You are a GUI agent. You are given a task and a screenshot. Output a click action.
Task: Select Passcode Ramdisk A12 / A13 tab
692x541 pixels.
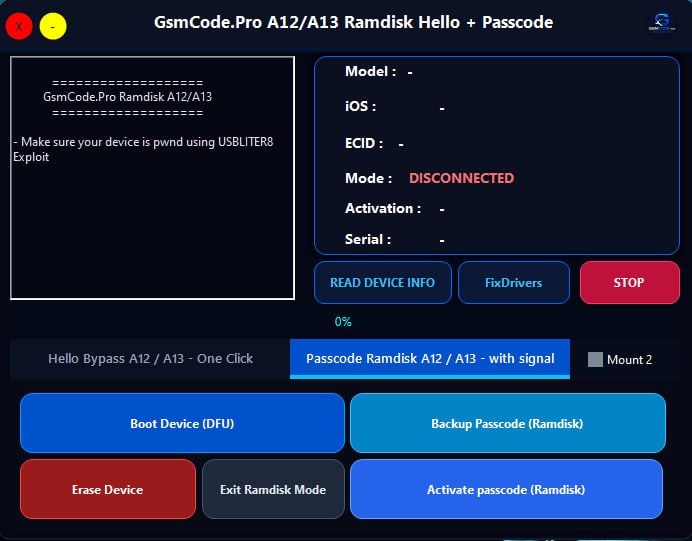pyautogui.click(x=430, y=359)
